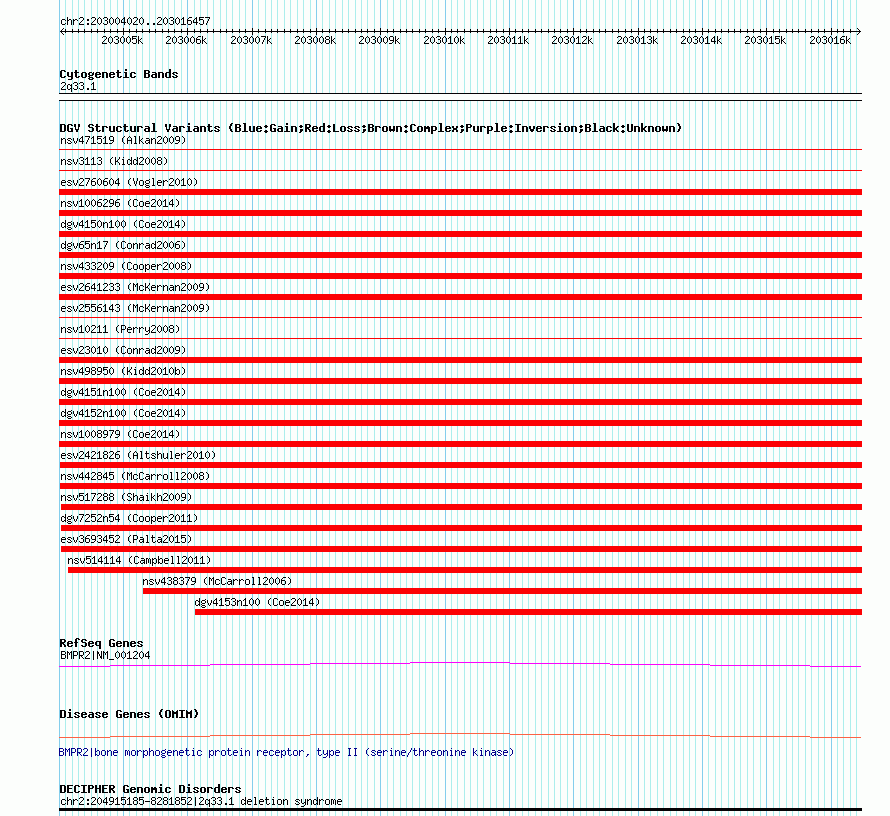Click the chr2:203004020..203016457 coordinate label
The height and width of the screenshot is (816, 890).
(x=135, y=21)
